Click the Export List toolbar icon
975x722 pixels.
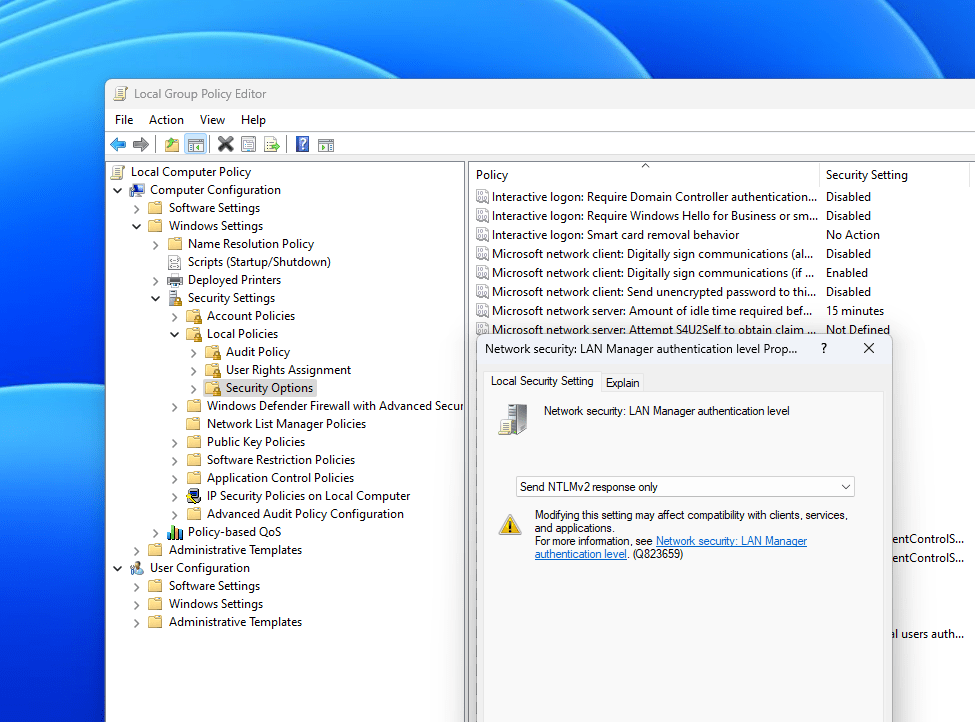272,145
